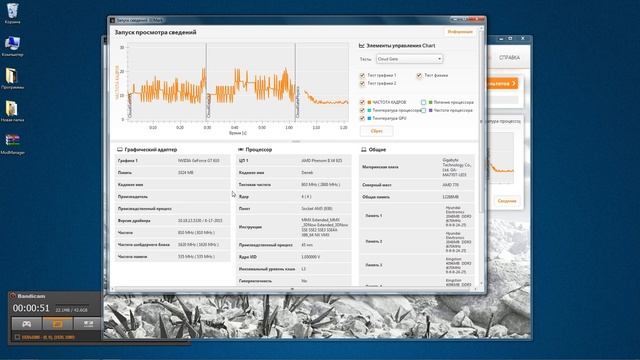
Task: Select Bandicam game recording mode icon
Action: (27, 324)
